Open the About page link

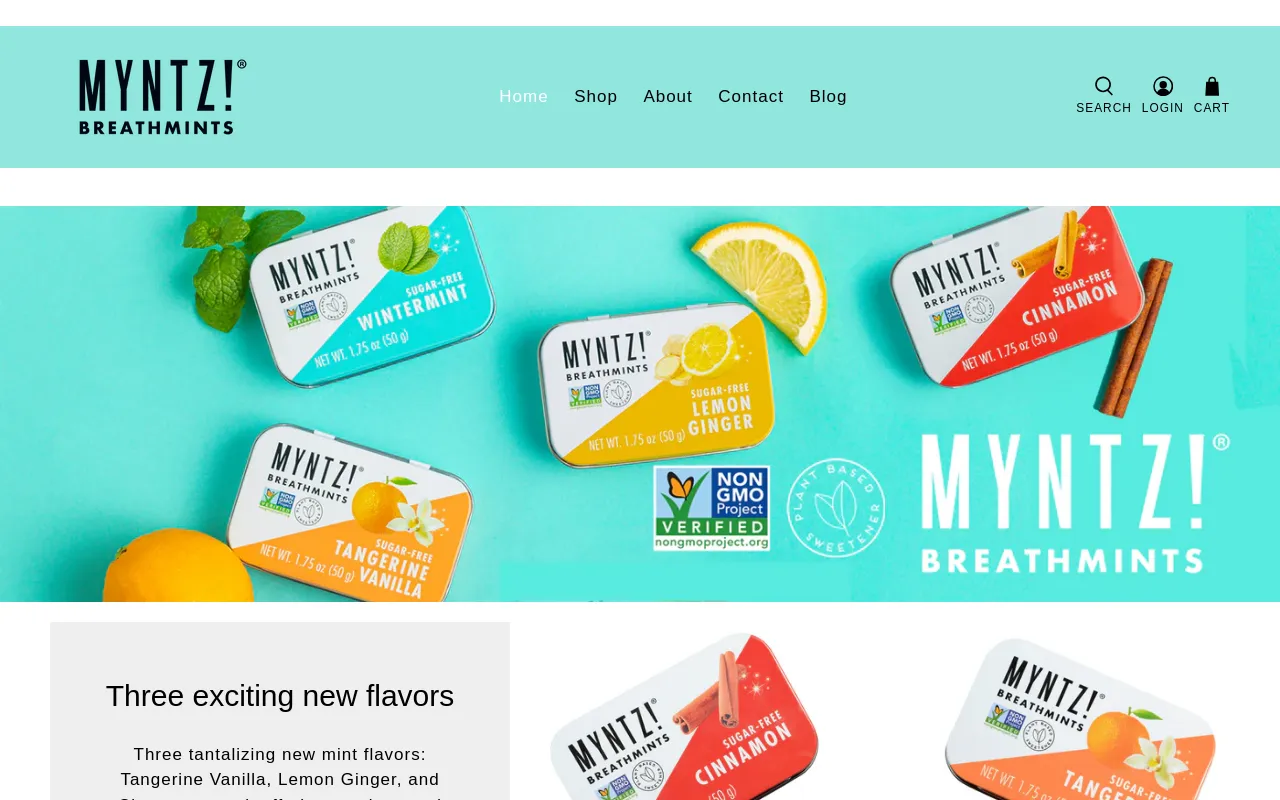(x=668, y=97)
